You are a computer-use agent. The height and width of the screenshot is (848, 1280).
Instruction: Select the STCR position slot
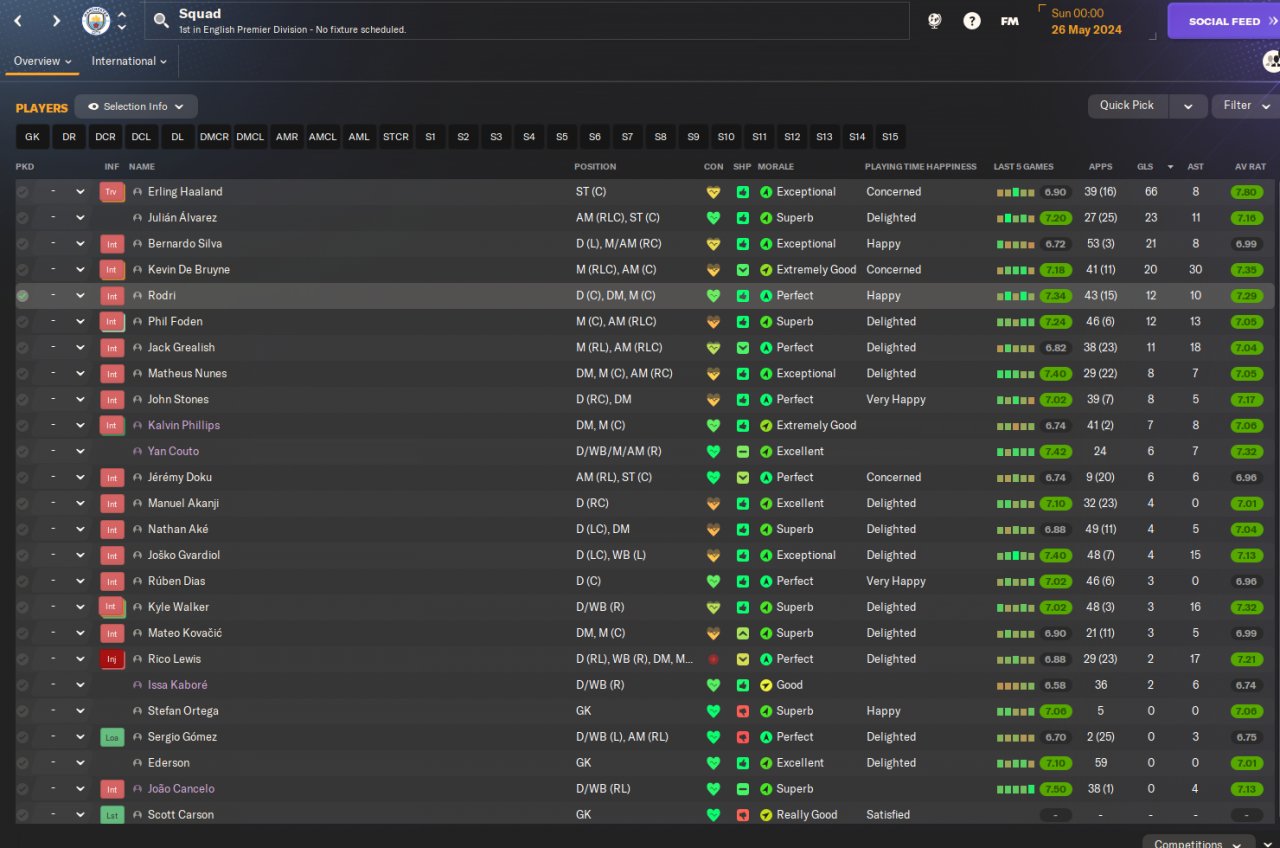coord(396,137)
